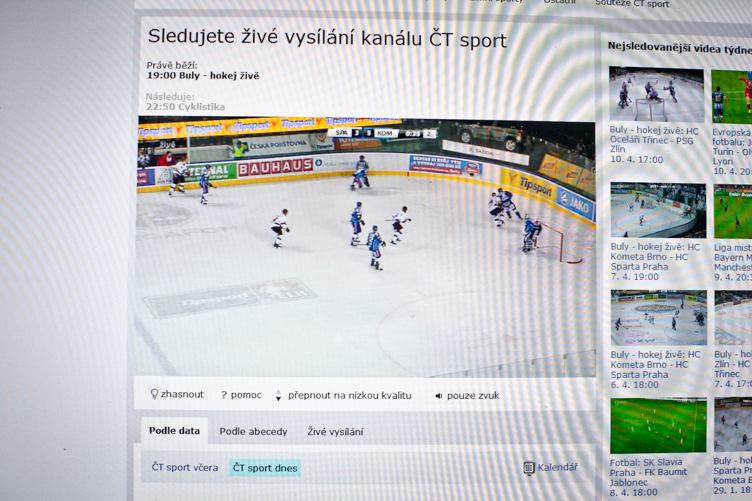The width and height of the screenshot is (752, 501).
Task: Toggle přepnout na nízkou kvalitu
Action: [x=350, y=396]
